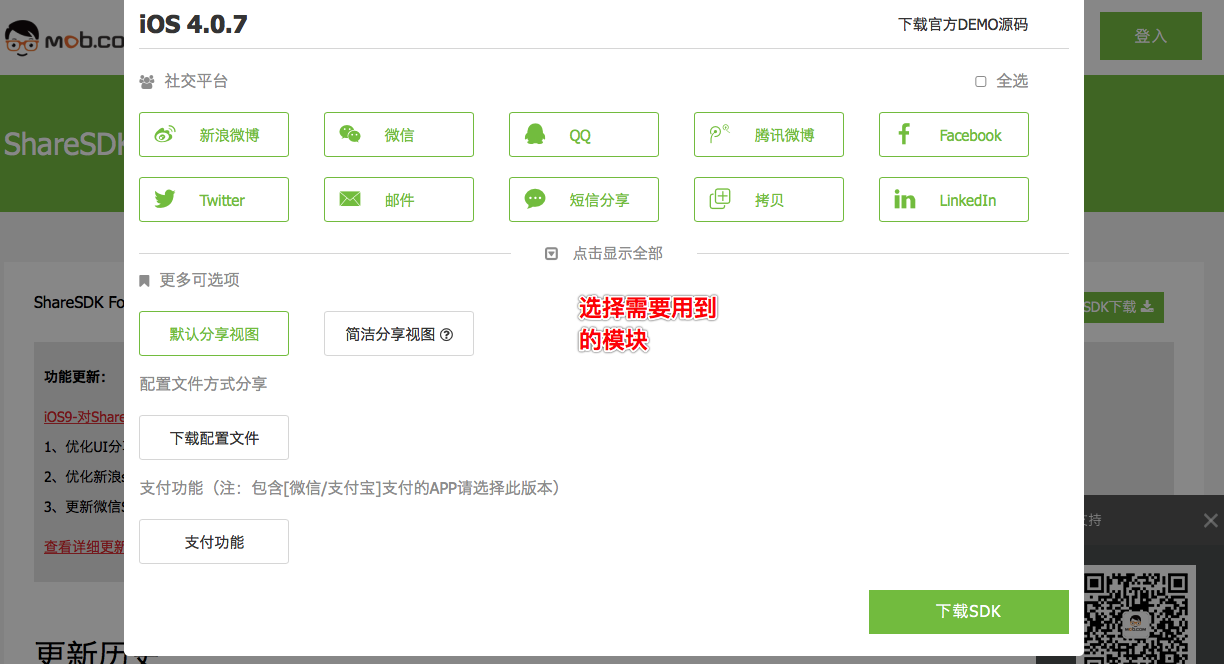Select the 支付功能 option
This screenshot has height=664, width=1224.
click(x=214, y=542)
